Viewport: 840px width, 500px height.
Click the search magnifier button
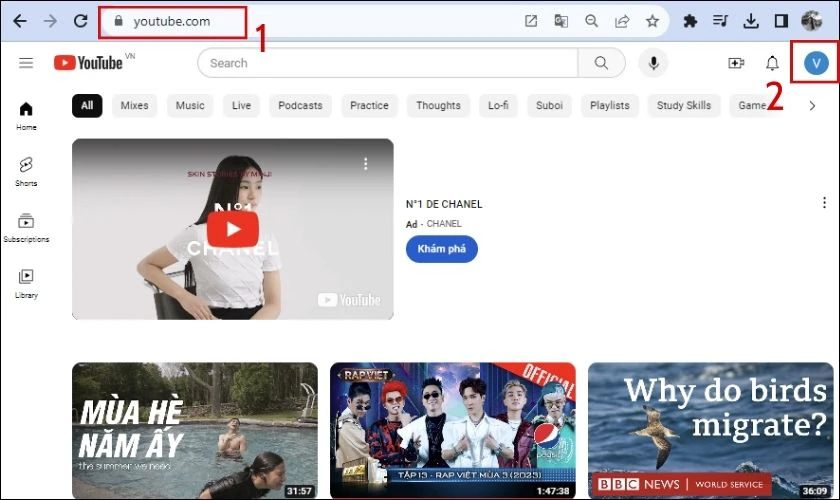pyautogui.click(x=602, y=63)
